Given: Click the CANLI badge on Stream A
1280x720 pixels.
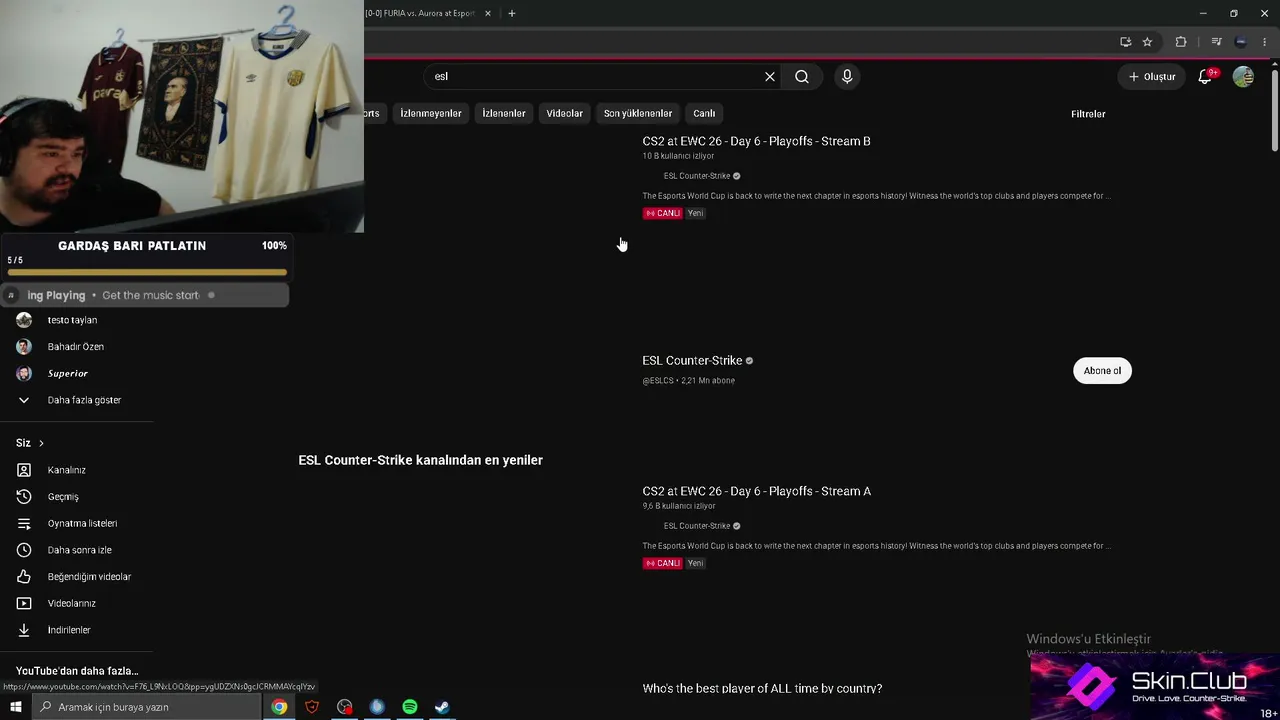Looking at the screenshot, I should pos(662,563).
